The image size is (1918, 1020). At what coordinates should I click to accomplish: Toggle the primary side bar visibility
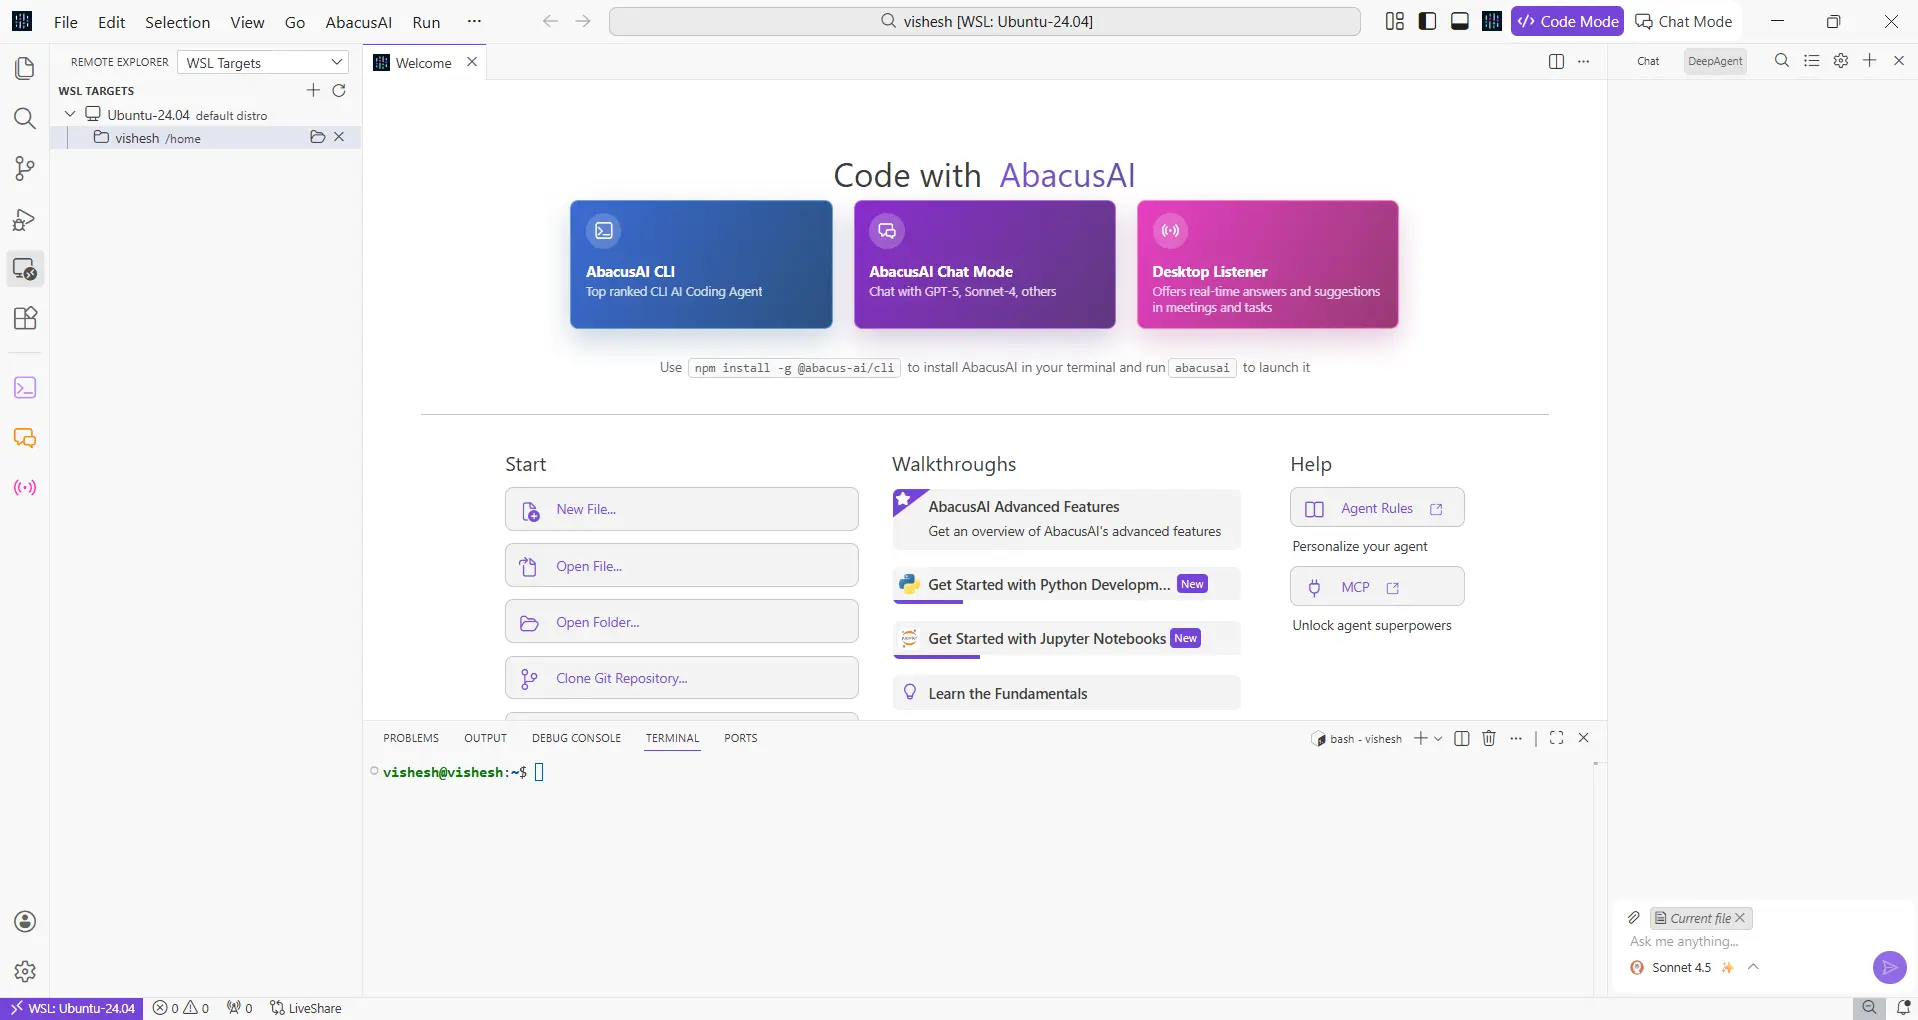(x=1427, y=21)
